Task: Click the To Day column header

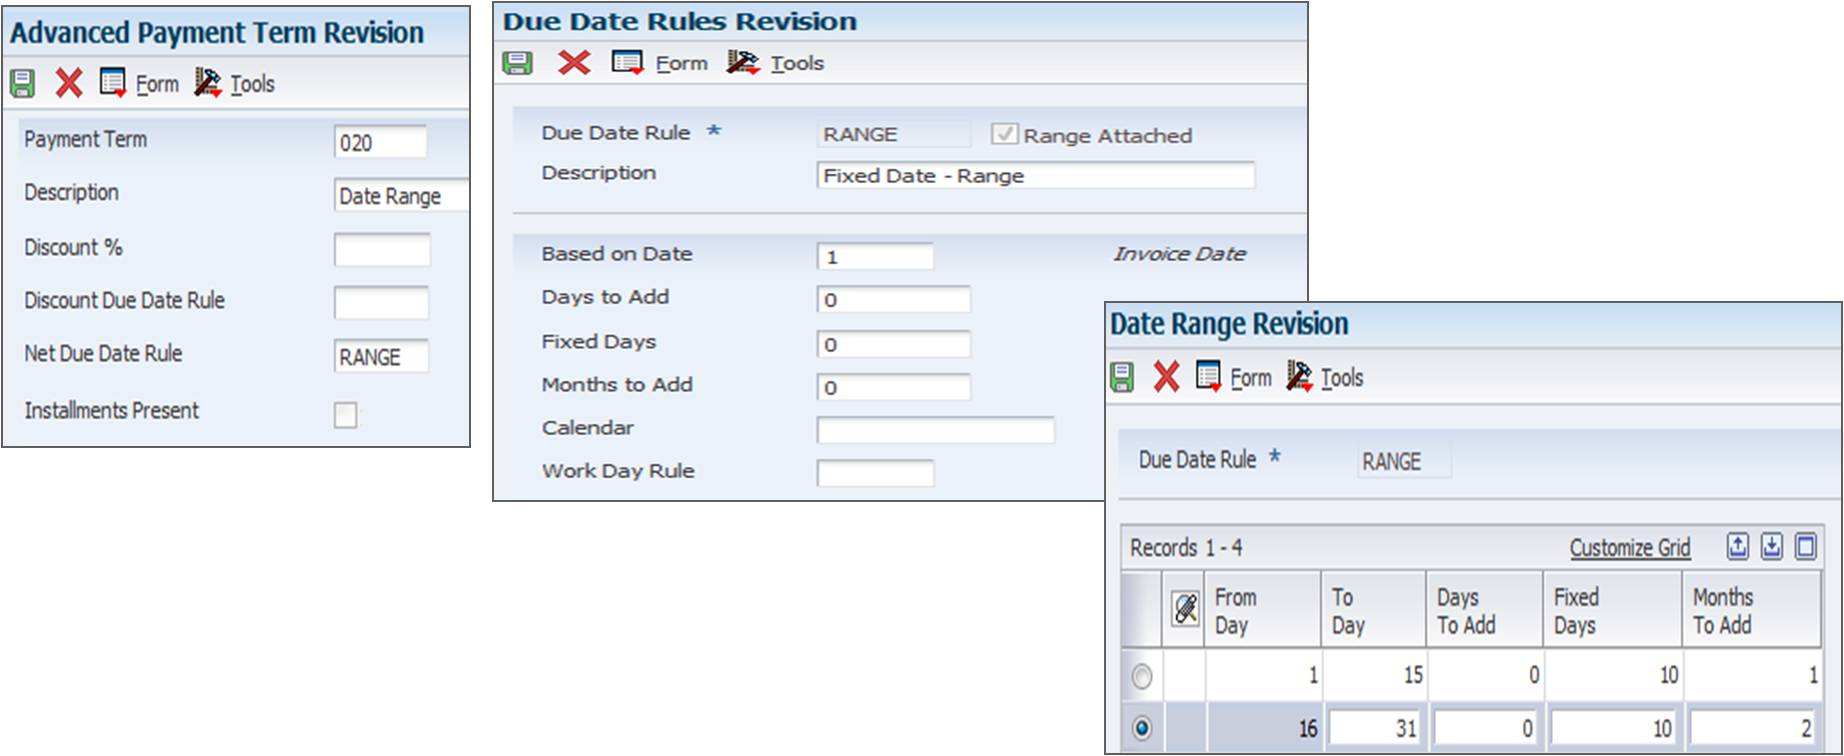Action: tap(1374, 610)
